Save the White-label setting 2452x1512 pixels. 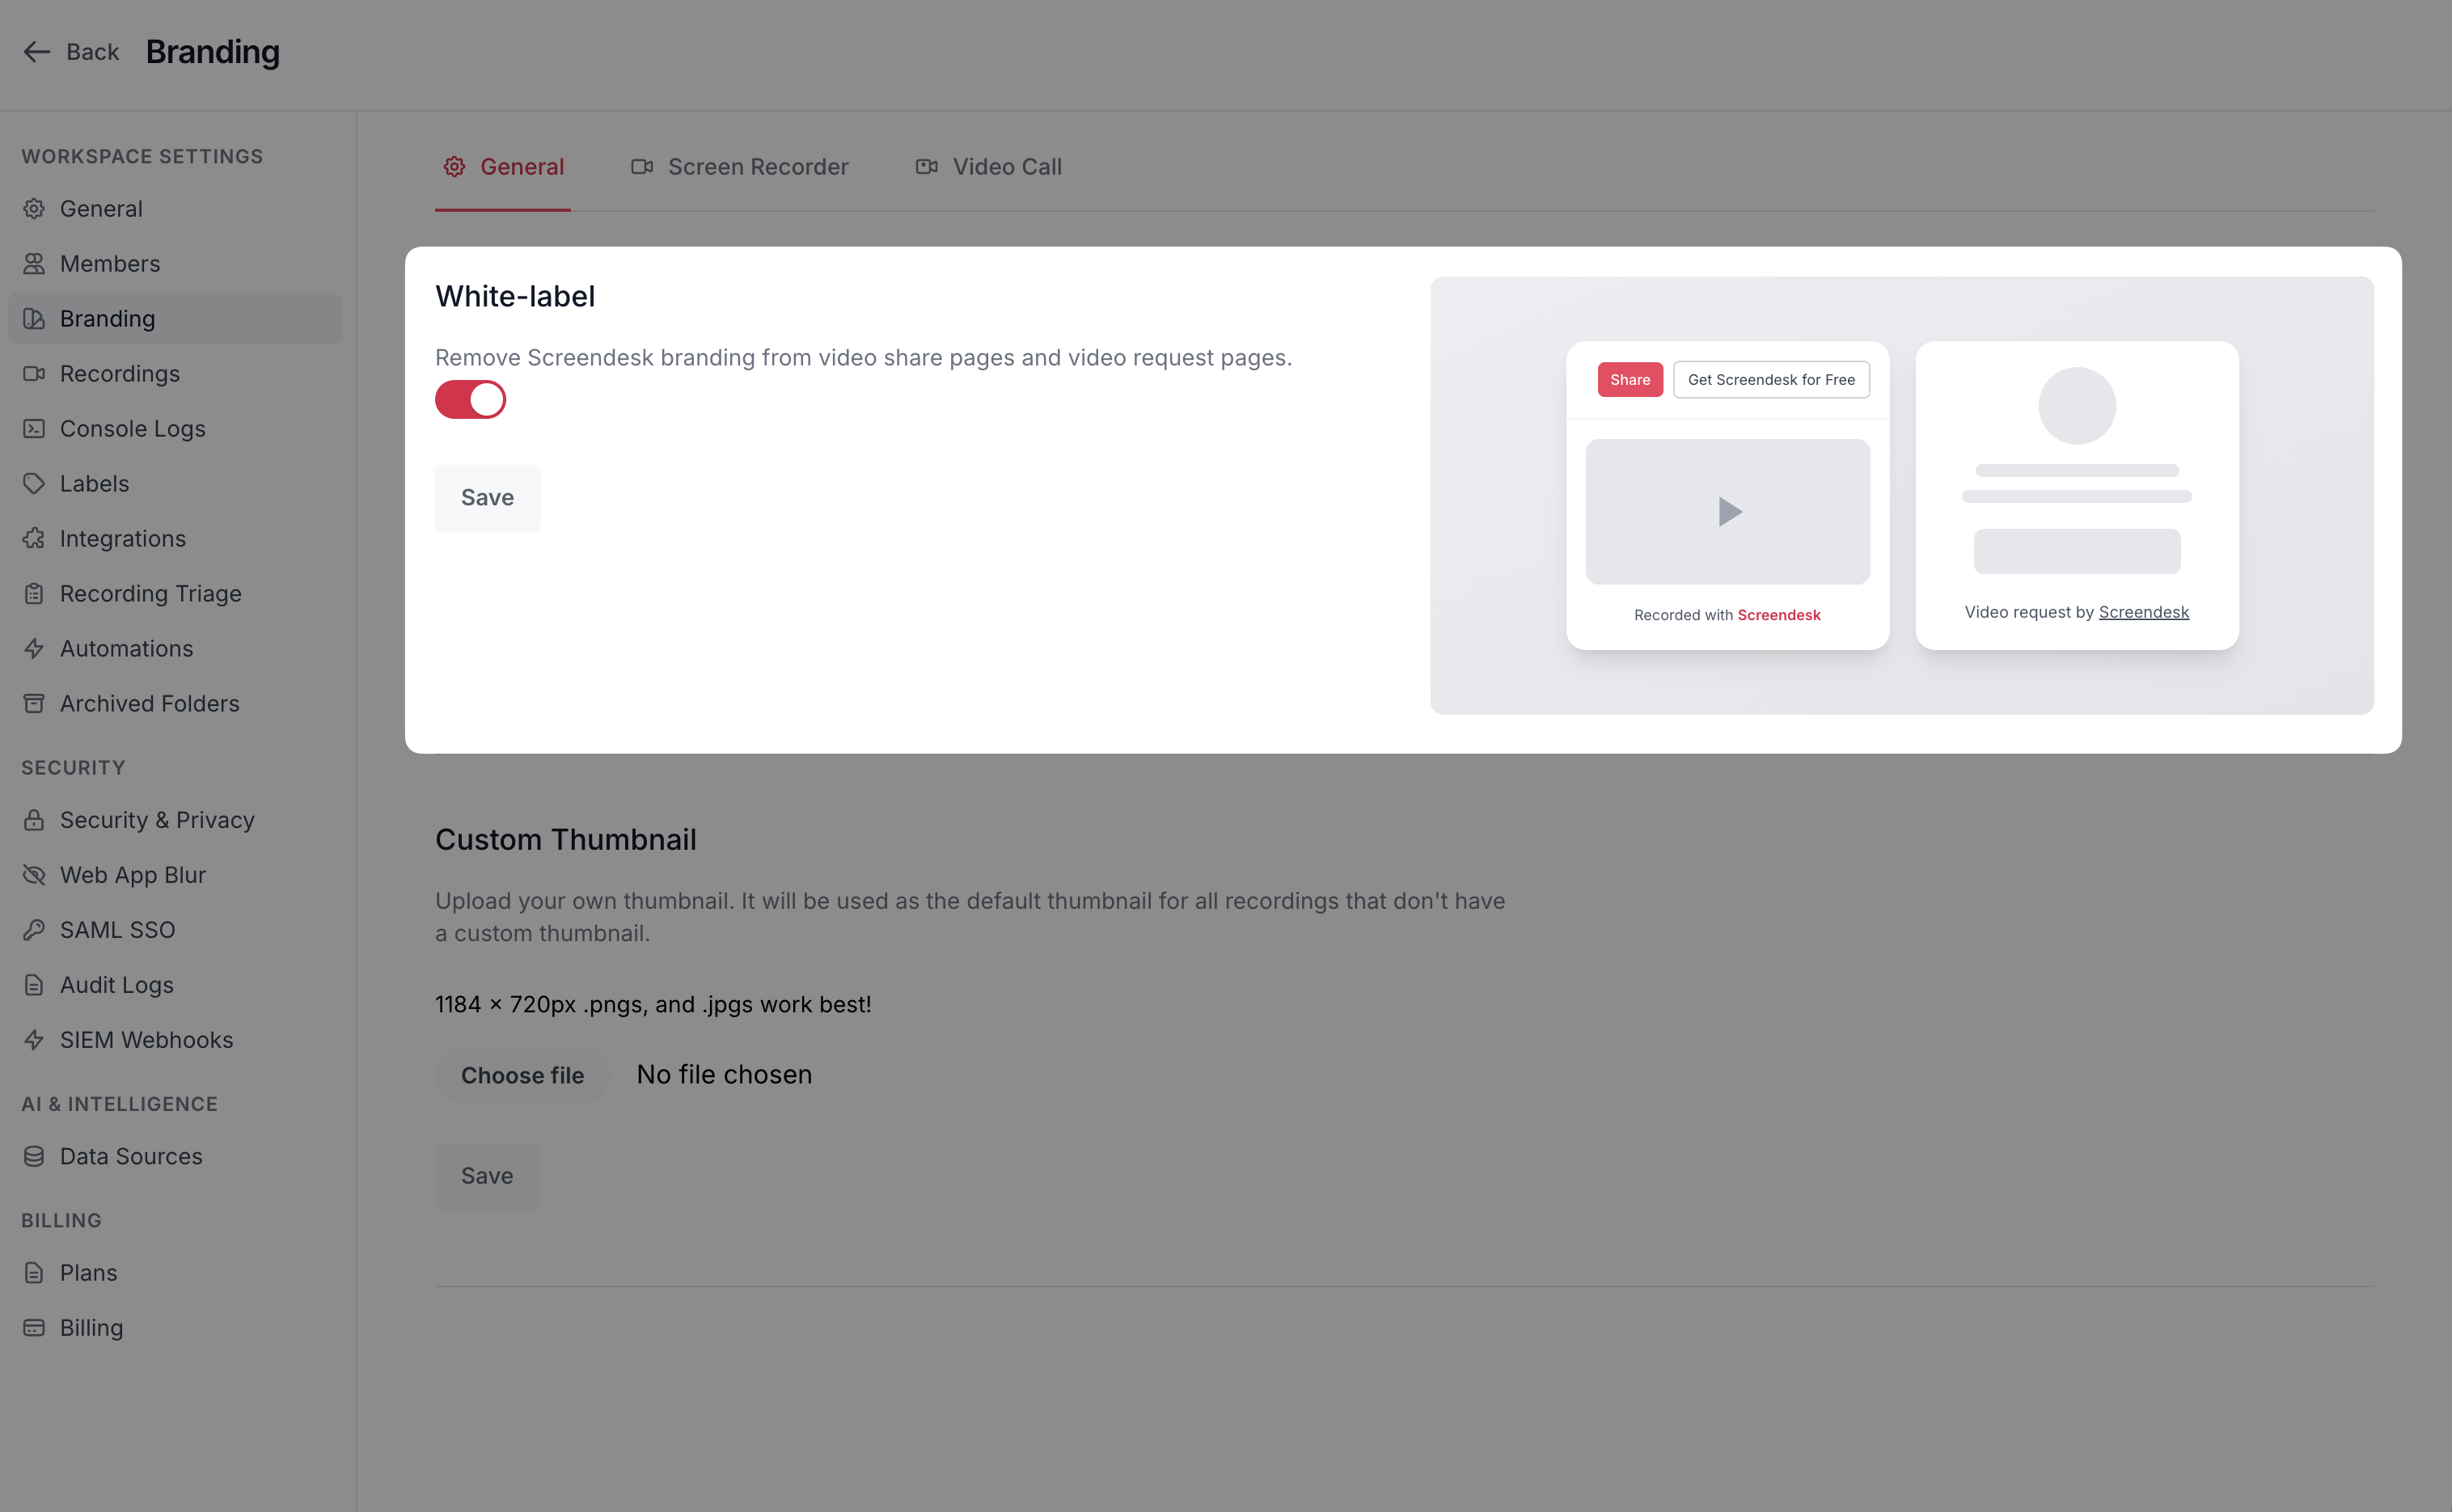coord(487,498)
